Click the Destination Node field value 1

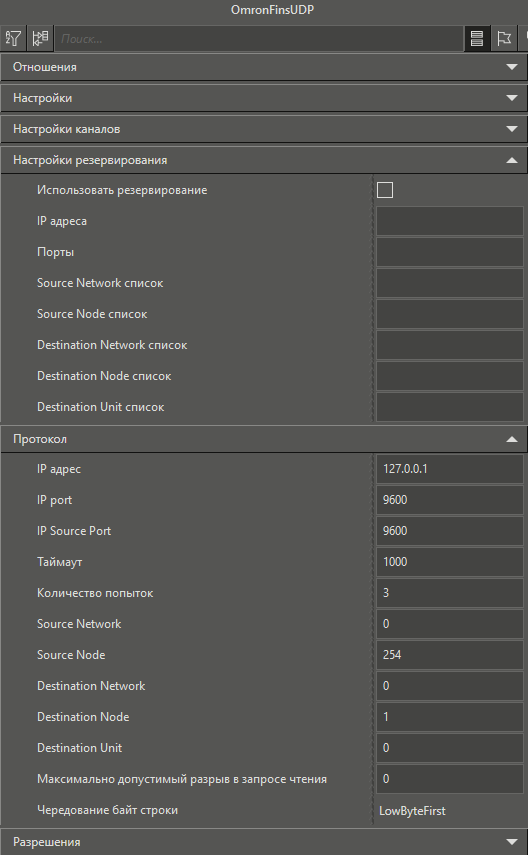click(x=449, y=716)
